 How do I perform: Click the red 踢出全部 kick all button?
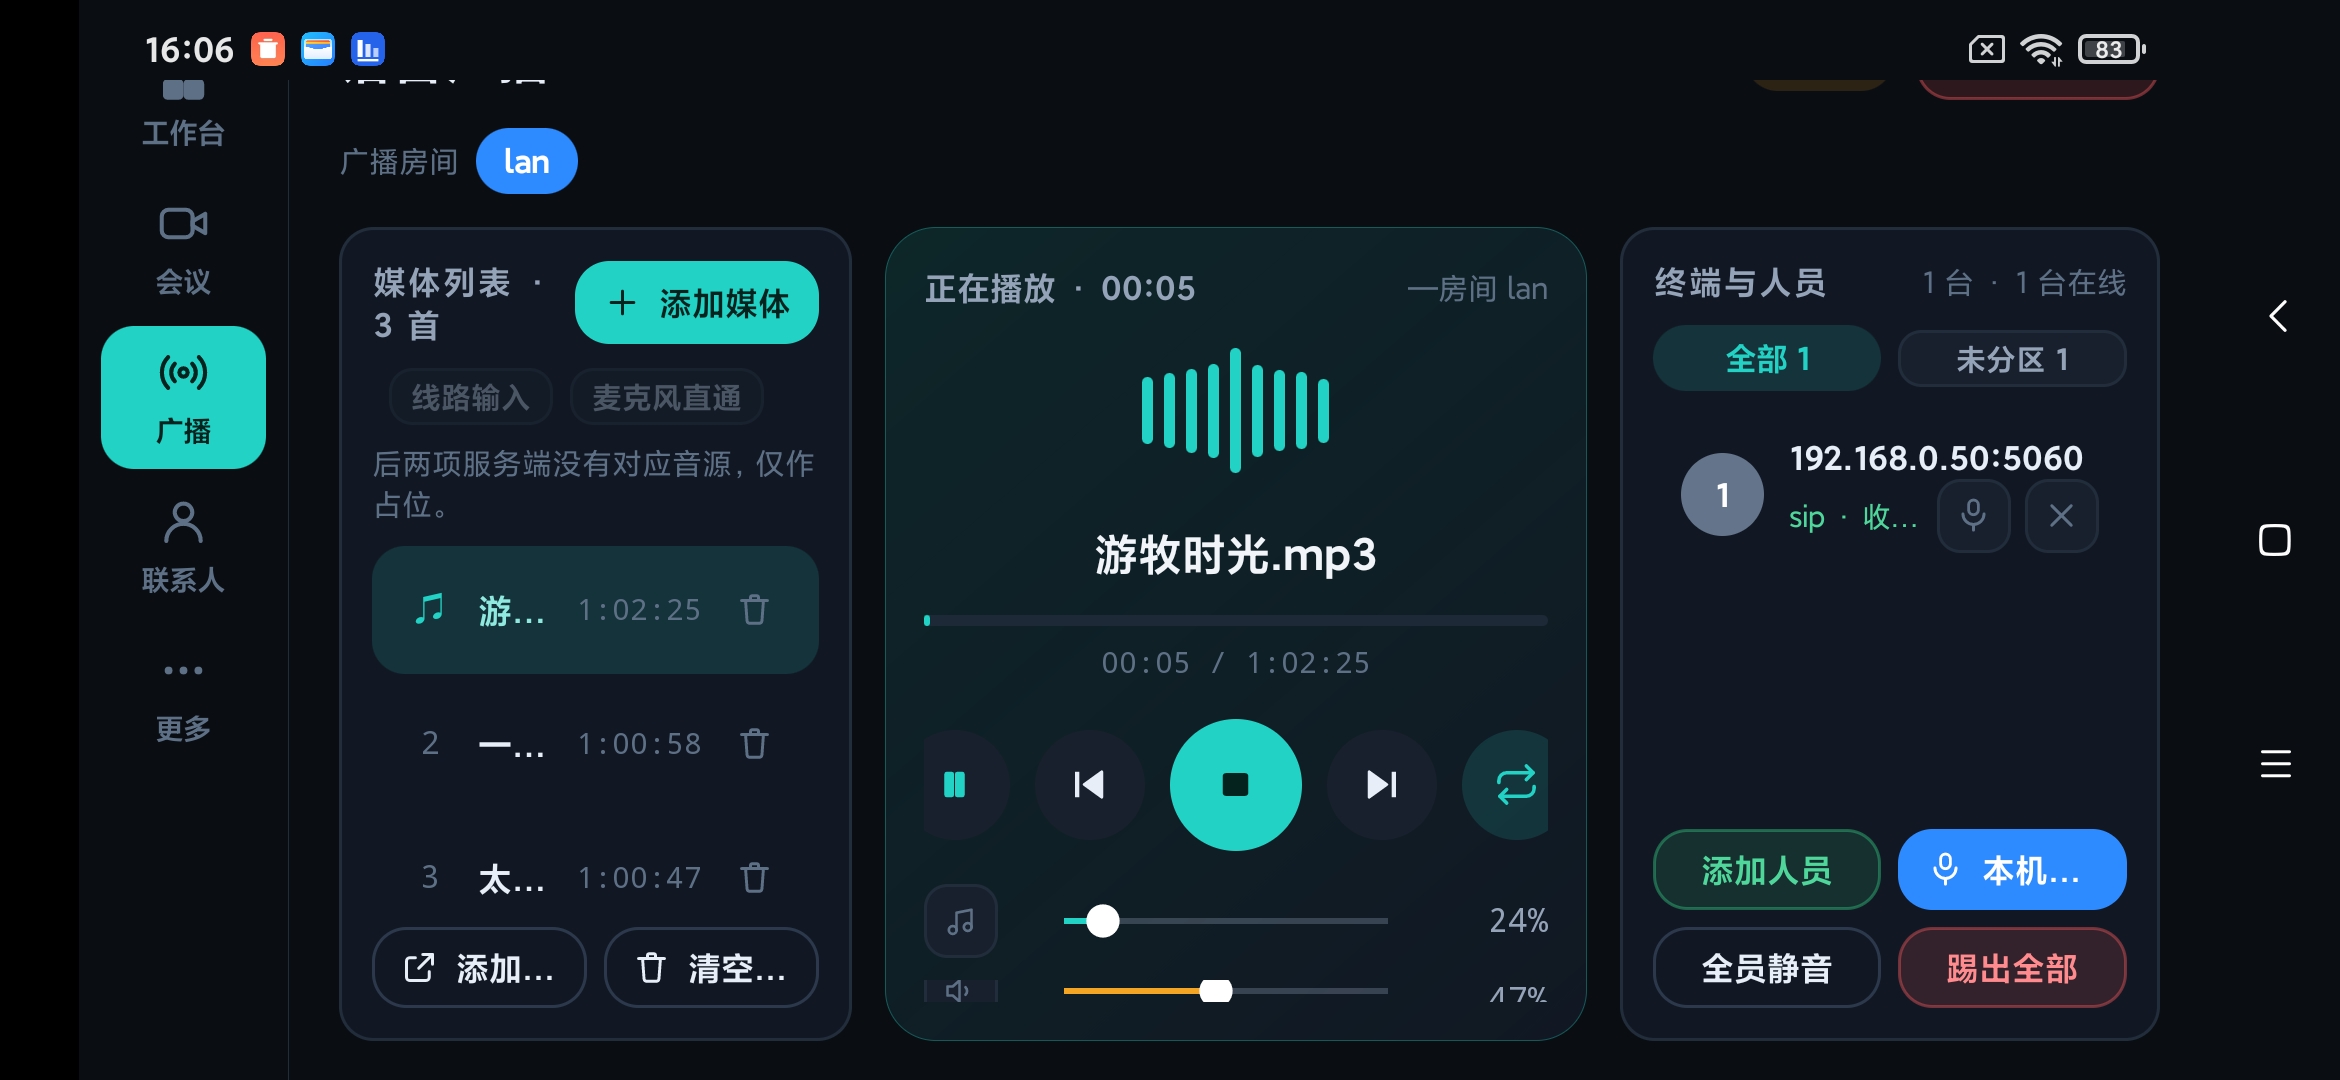tap(2011, 968)
